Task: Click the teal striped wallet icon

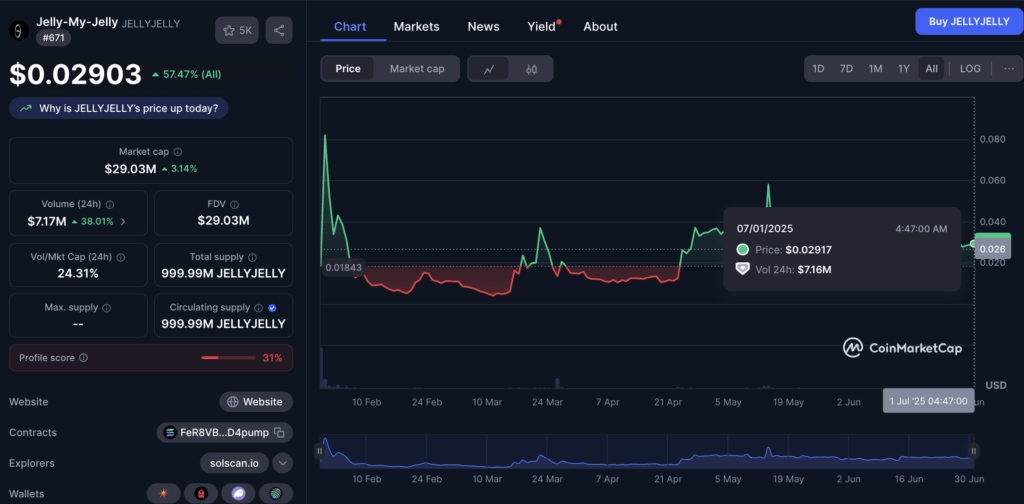Action: pyautogui.click(x=276, y=494)
